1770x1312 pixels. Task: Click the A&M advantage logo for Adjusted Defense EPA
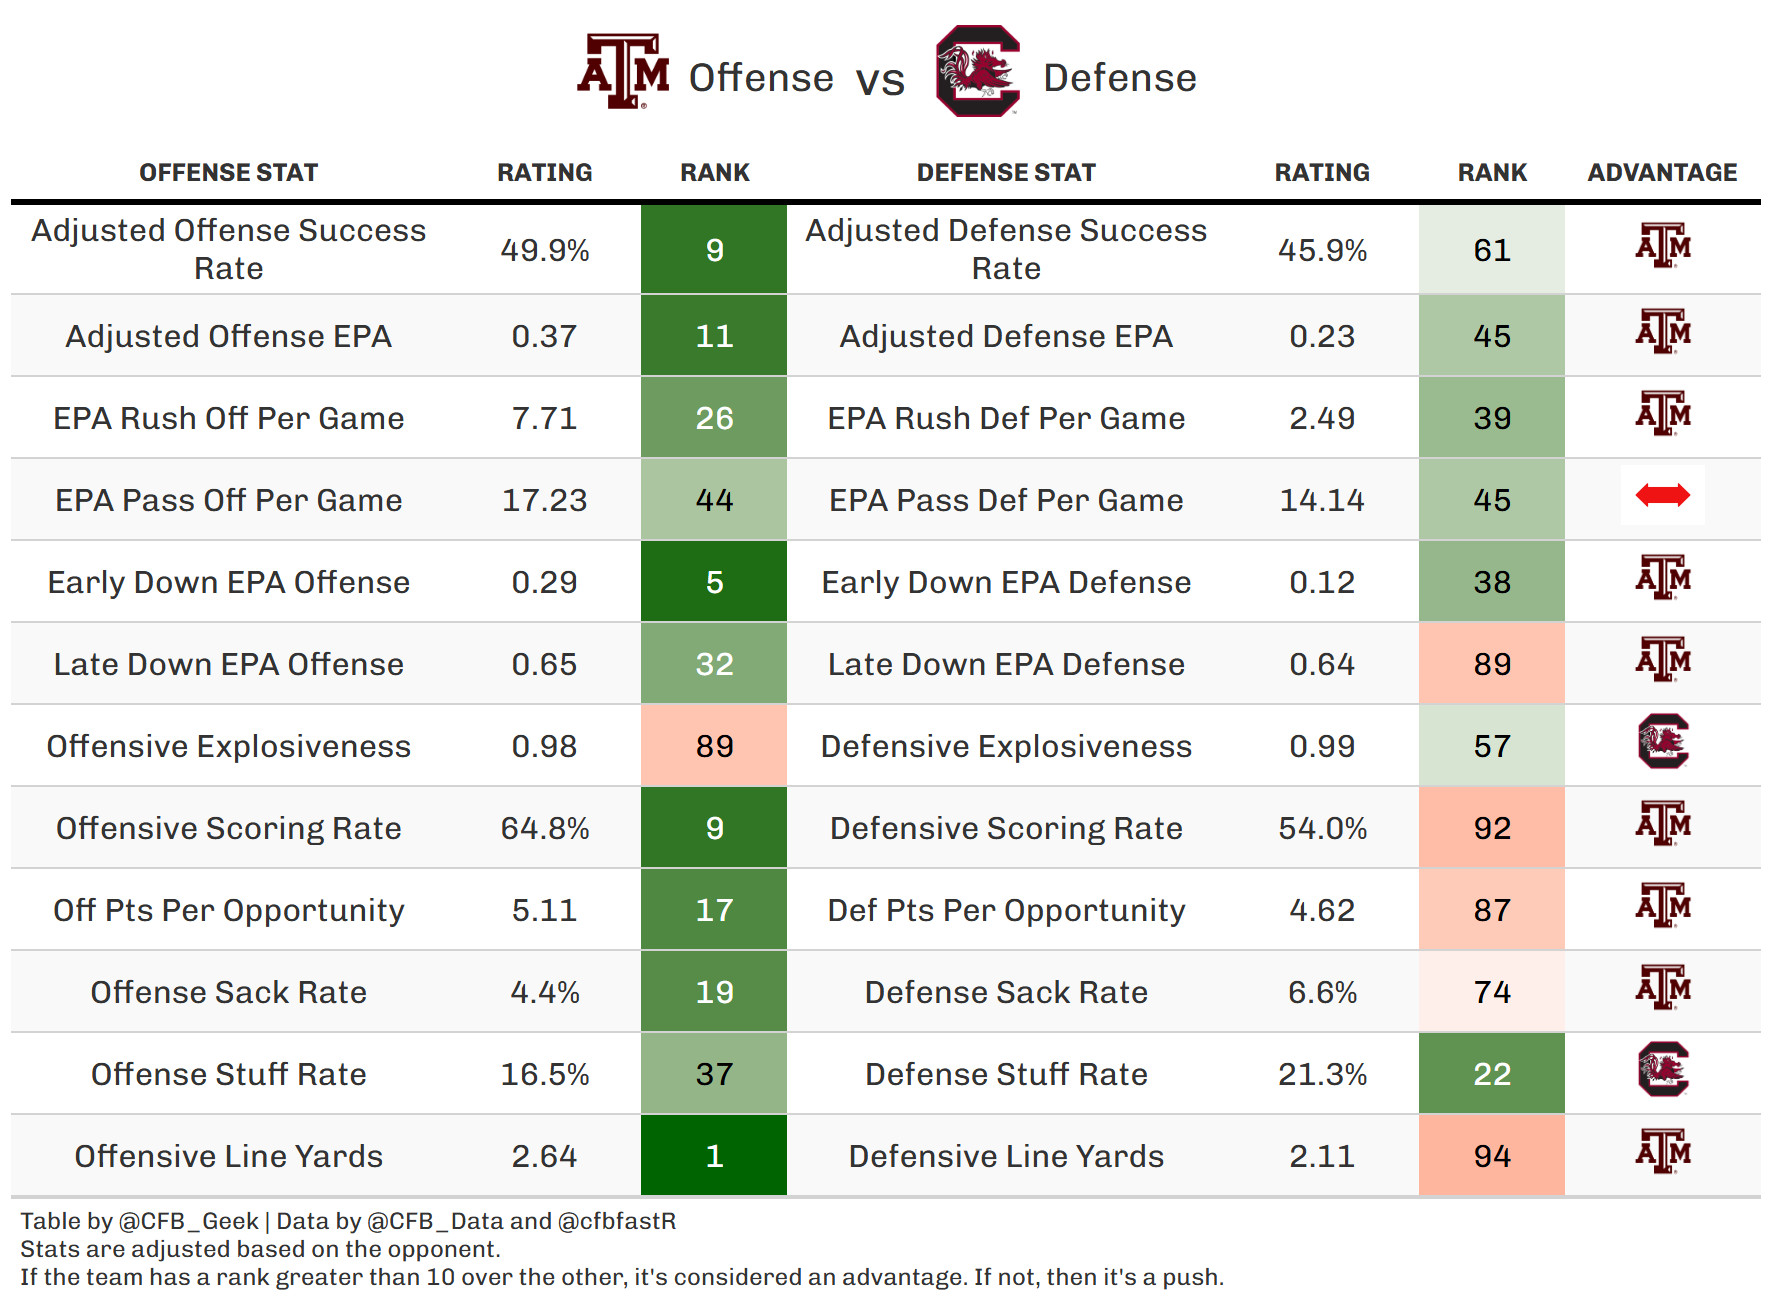1662,332
